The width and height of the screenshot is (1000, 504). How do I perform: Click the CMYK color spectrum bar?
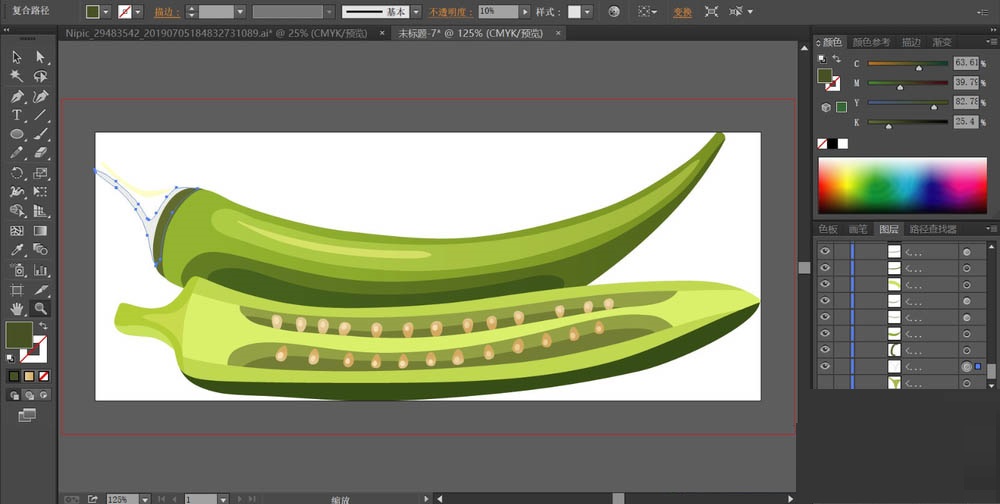tap(903, 185)
